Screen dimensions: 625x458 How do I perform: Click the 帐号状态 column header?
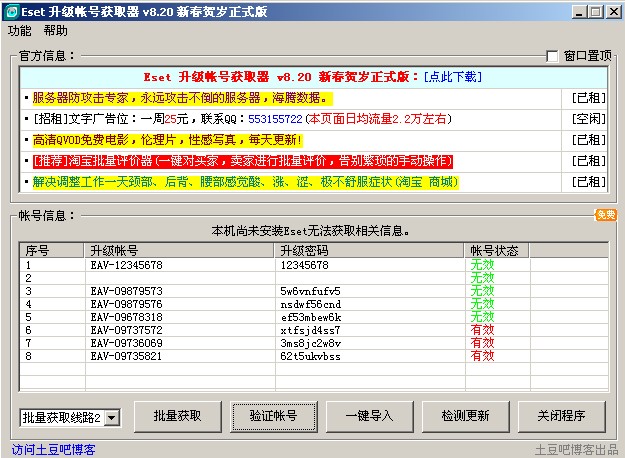tap(493, 250)
